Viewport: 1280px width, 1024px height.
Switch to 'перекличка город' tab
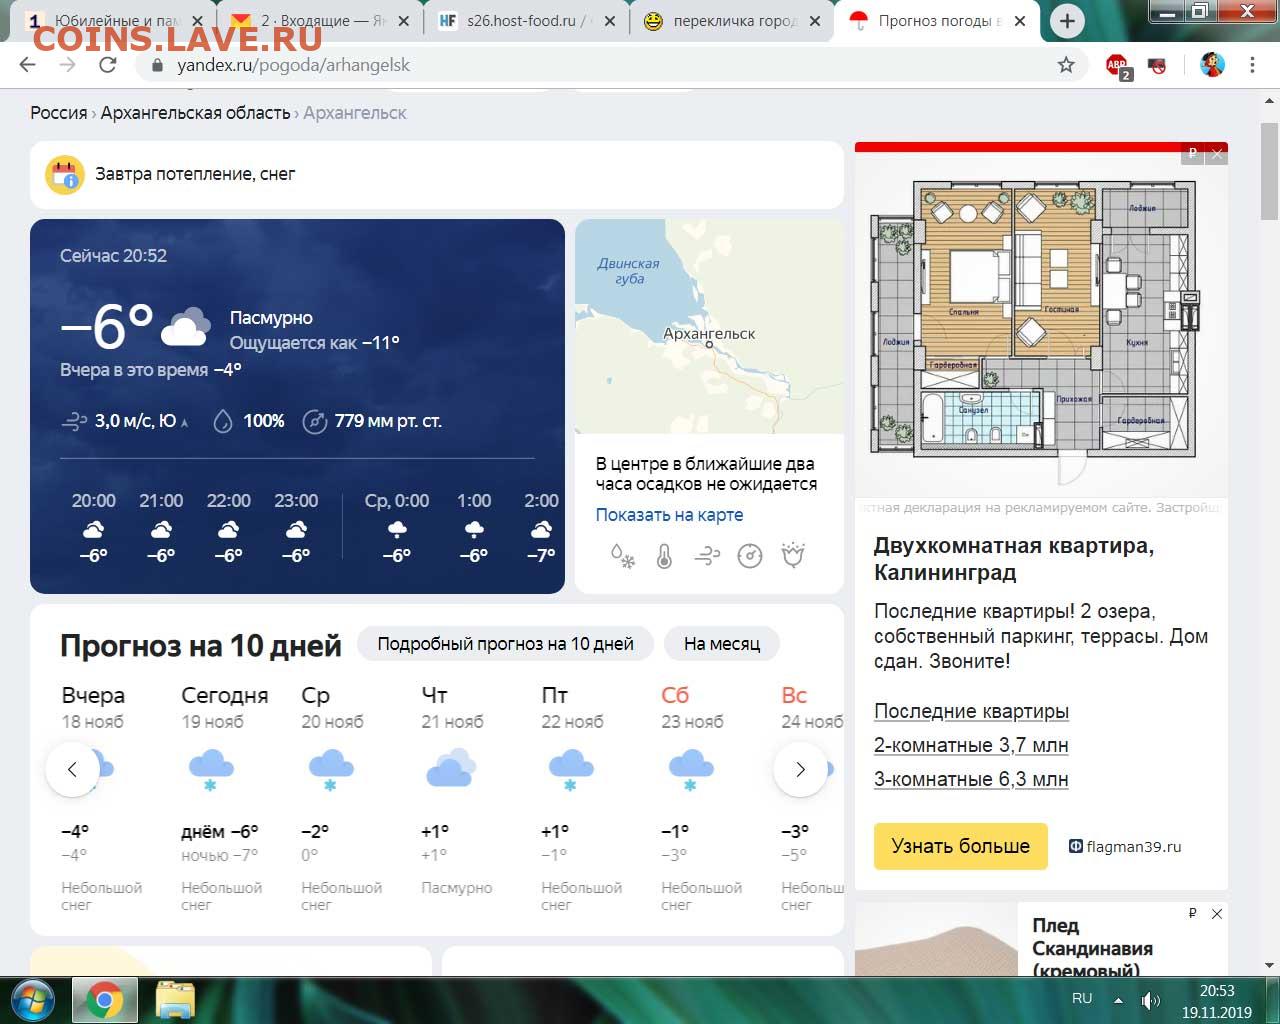tap(731, 21)
